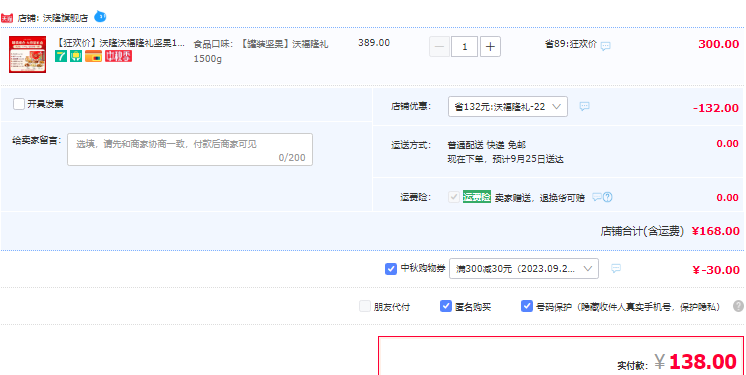
Task: Click the 卖家赠送，退换货可赔 text
Action: [540, 197]
